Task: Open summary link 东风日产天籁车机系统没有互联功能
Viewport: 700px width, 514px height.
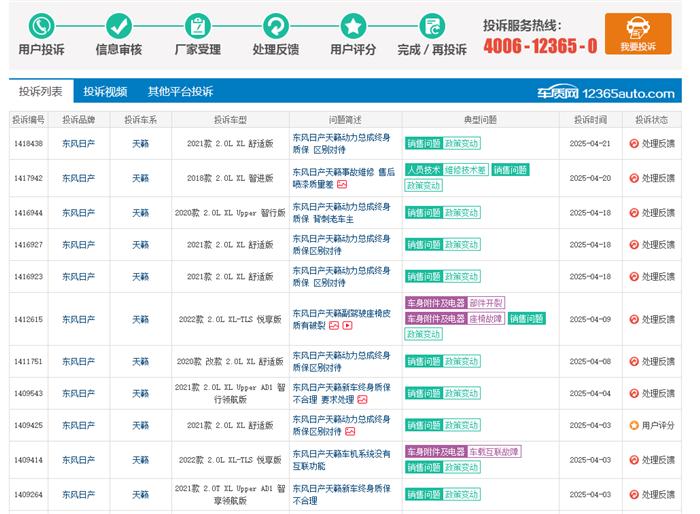Action: coord(342,460)
